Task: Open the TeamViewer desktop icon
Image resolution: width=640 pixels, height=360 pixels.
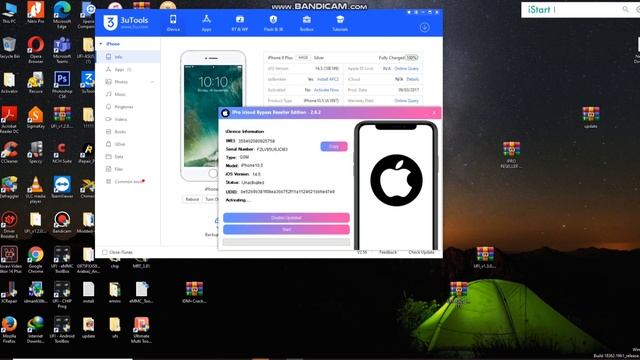Action: 62,187
